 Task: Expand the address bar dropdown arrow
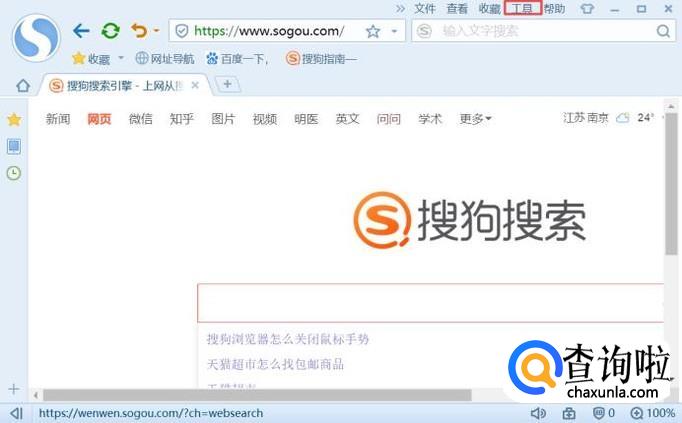click(x=394, y=31)
